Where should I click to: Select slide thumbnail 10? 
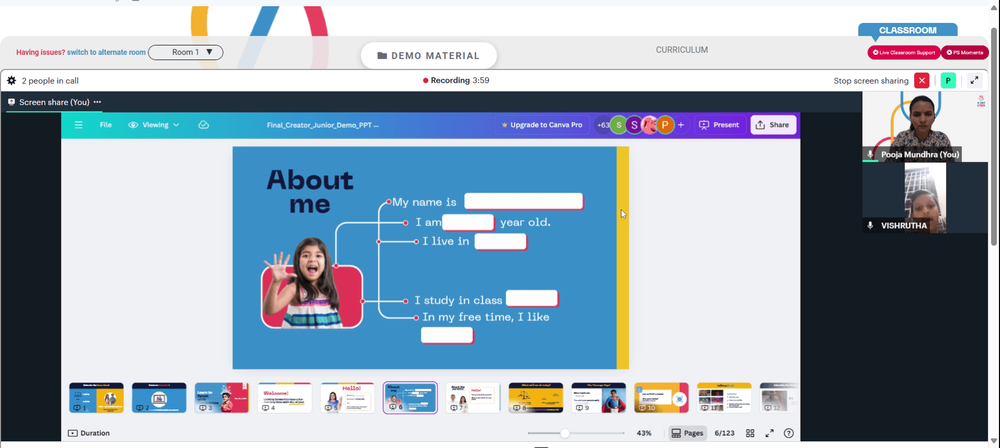tap(661, 398)
